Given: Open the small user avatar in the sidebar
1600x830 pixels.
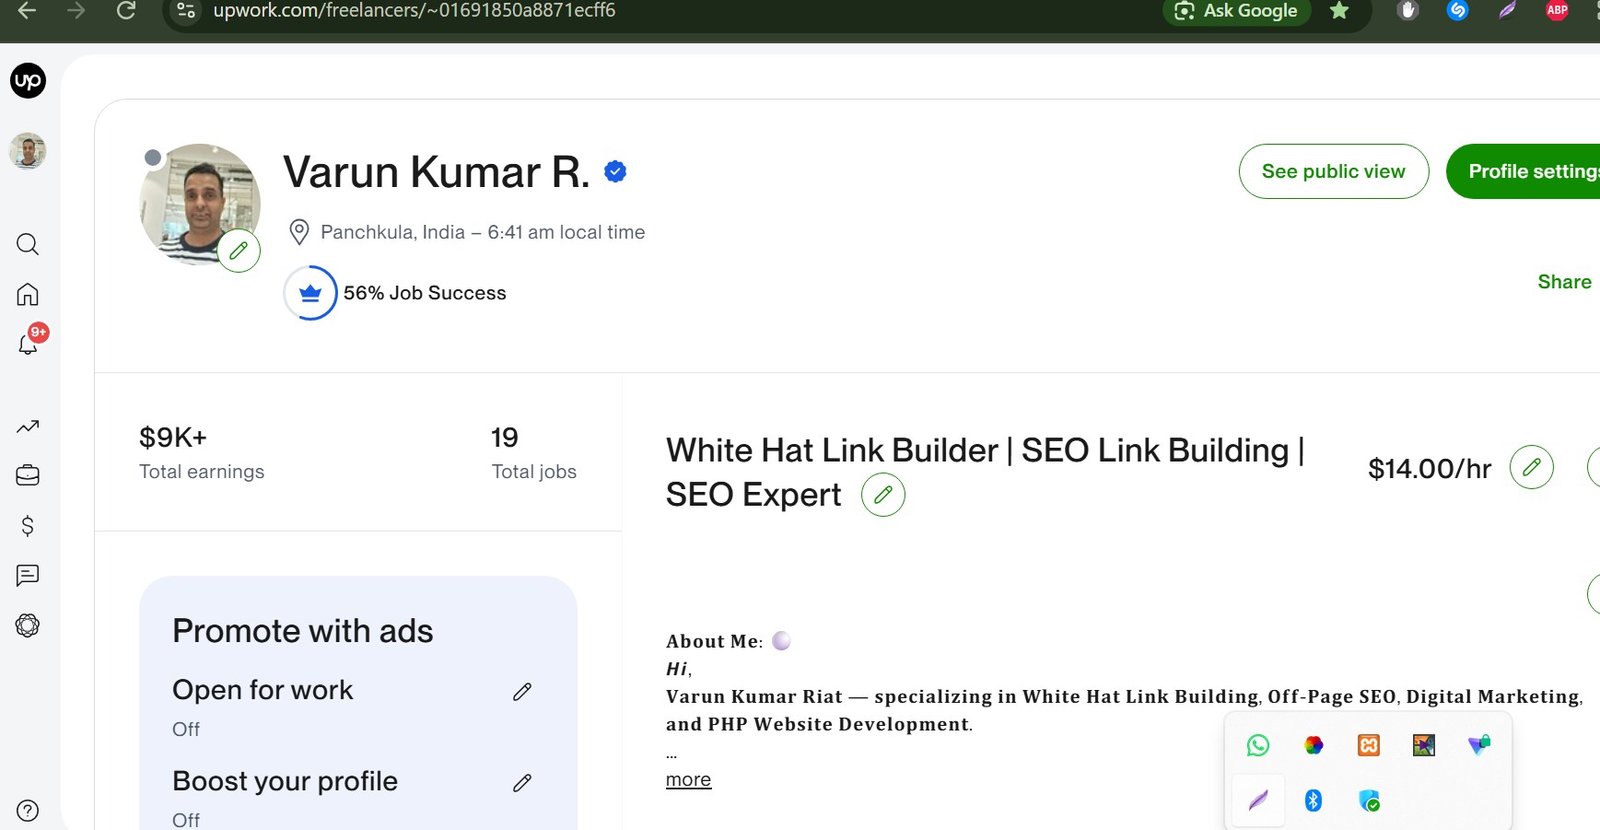Looking at the screenshot, I should (28, 151).
